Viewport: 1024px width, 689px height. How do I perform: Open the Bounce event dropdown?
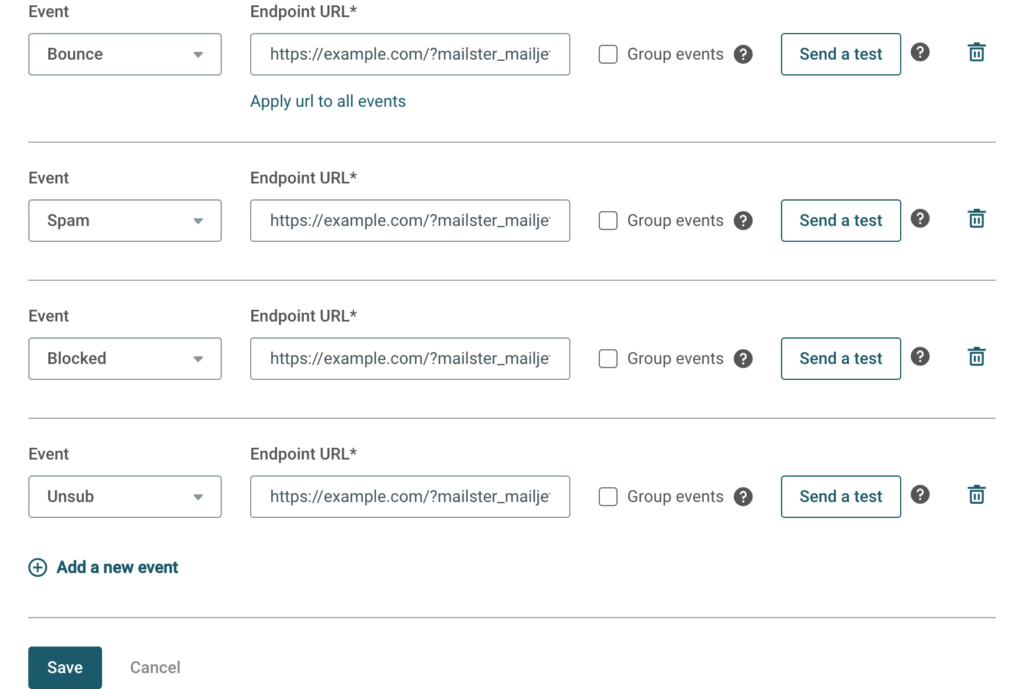coord(125,54)
